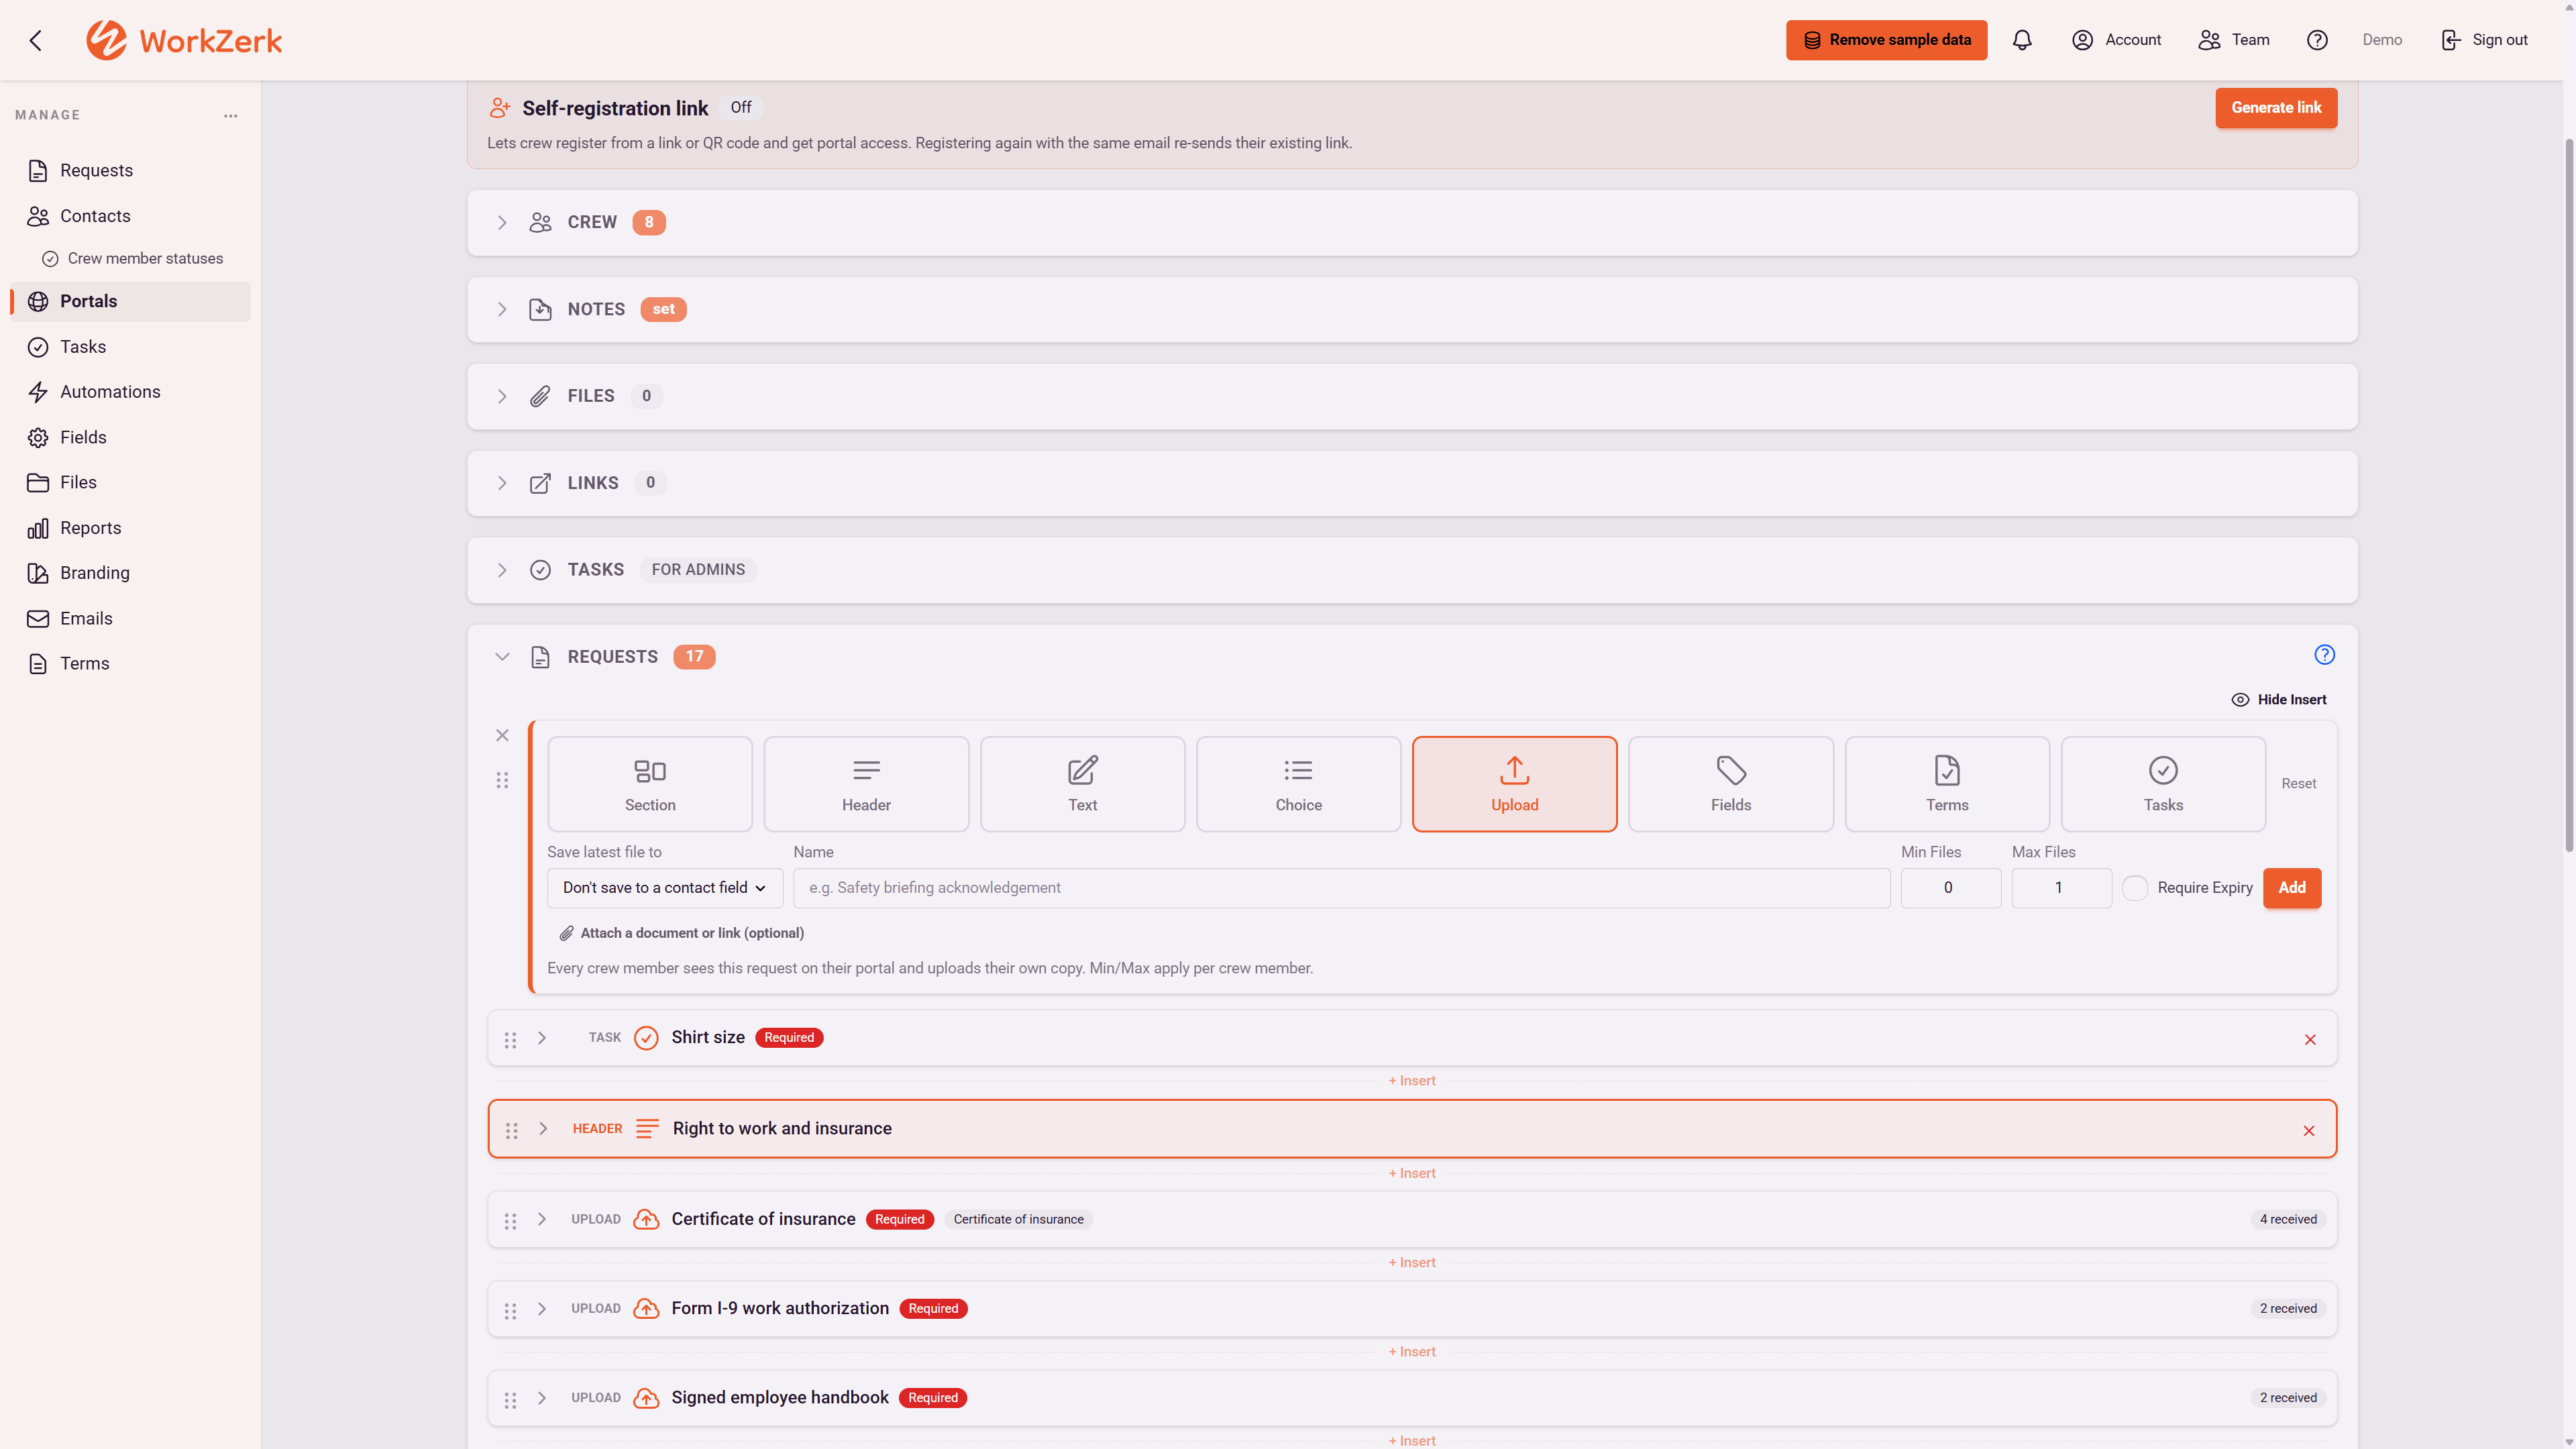Open notifications bell icon
2576x1449 pixels.
pos(2022,40)
